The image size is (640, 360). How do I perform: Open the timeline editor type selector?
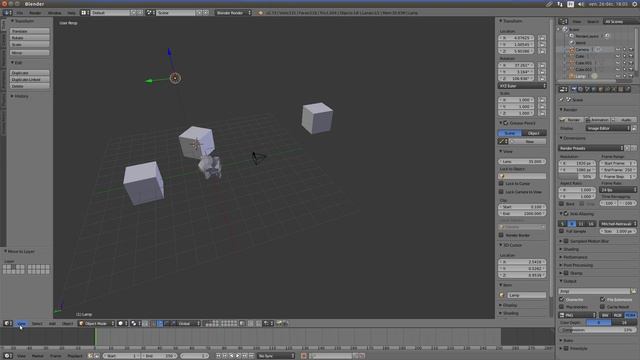(x=8, y=356)
